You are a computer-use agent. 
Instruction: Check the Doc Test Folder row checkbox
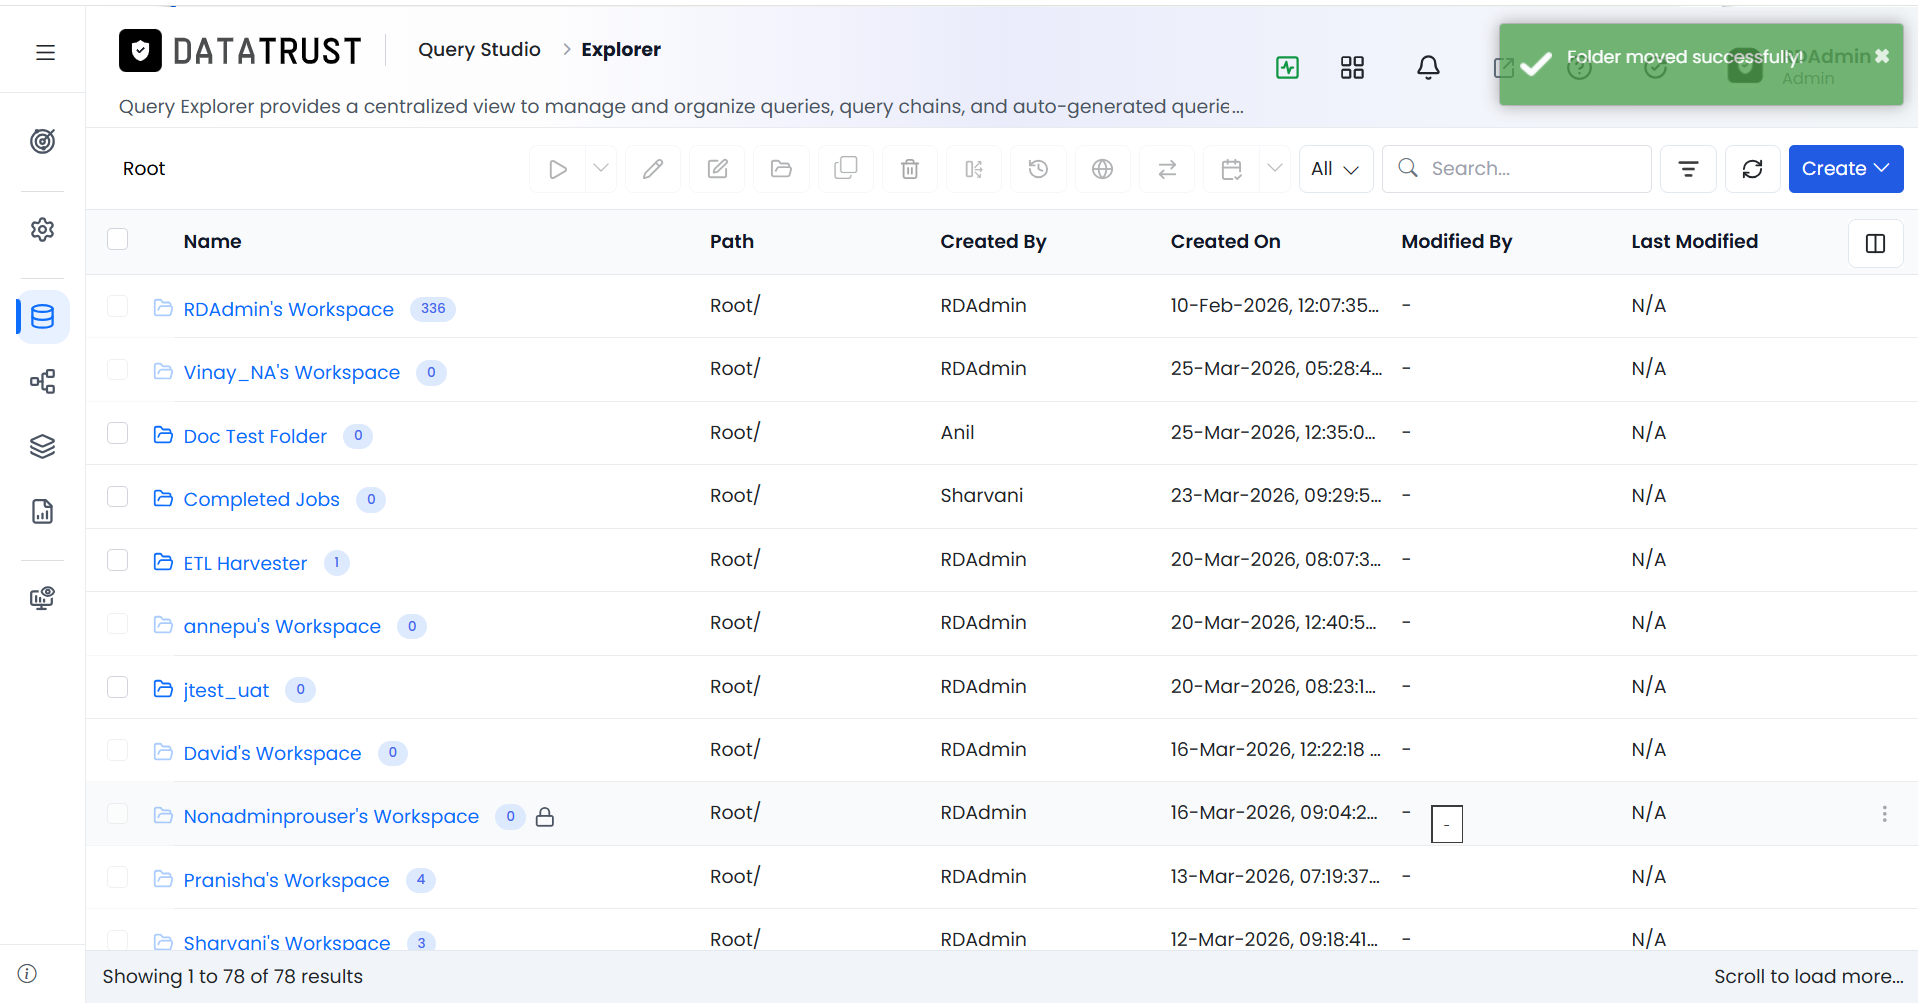coord(118,433)
